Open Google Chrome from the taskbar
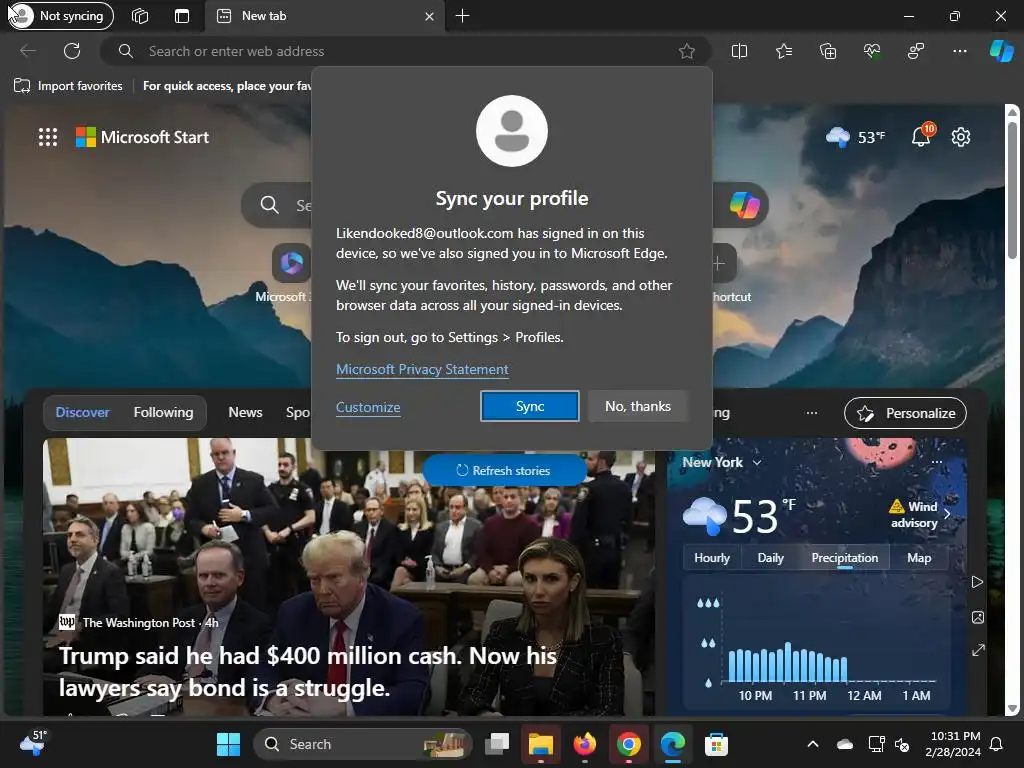The image size is (1024, 768). pos(628,744)
